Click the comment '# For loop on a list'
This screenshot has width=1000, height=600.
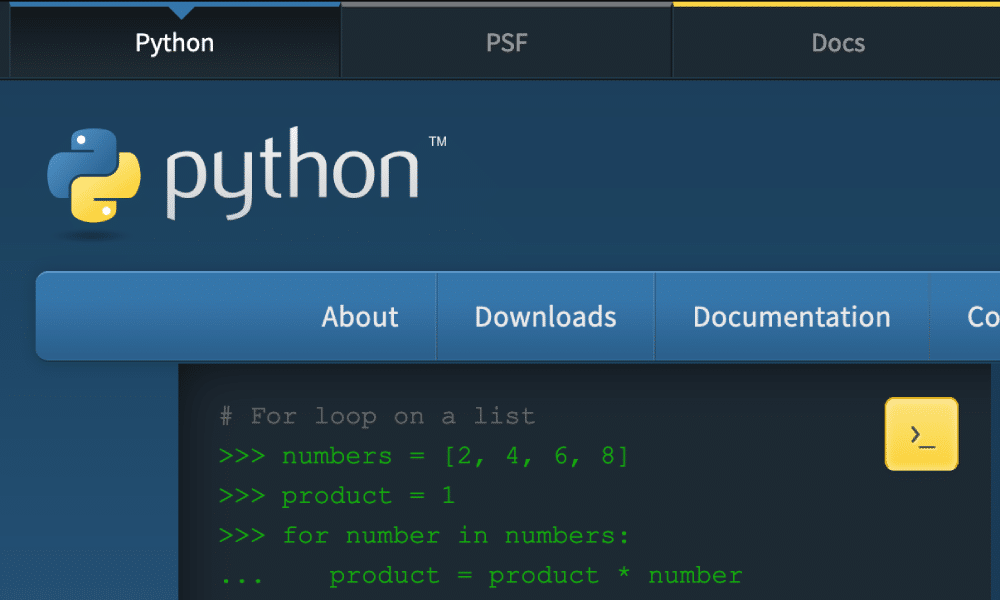click(x=377, y=416)
